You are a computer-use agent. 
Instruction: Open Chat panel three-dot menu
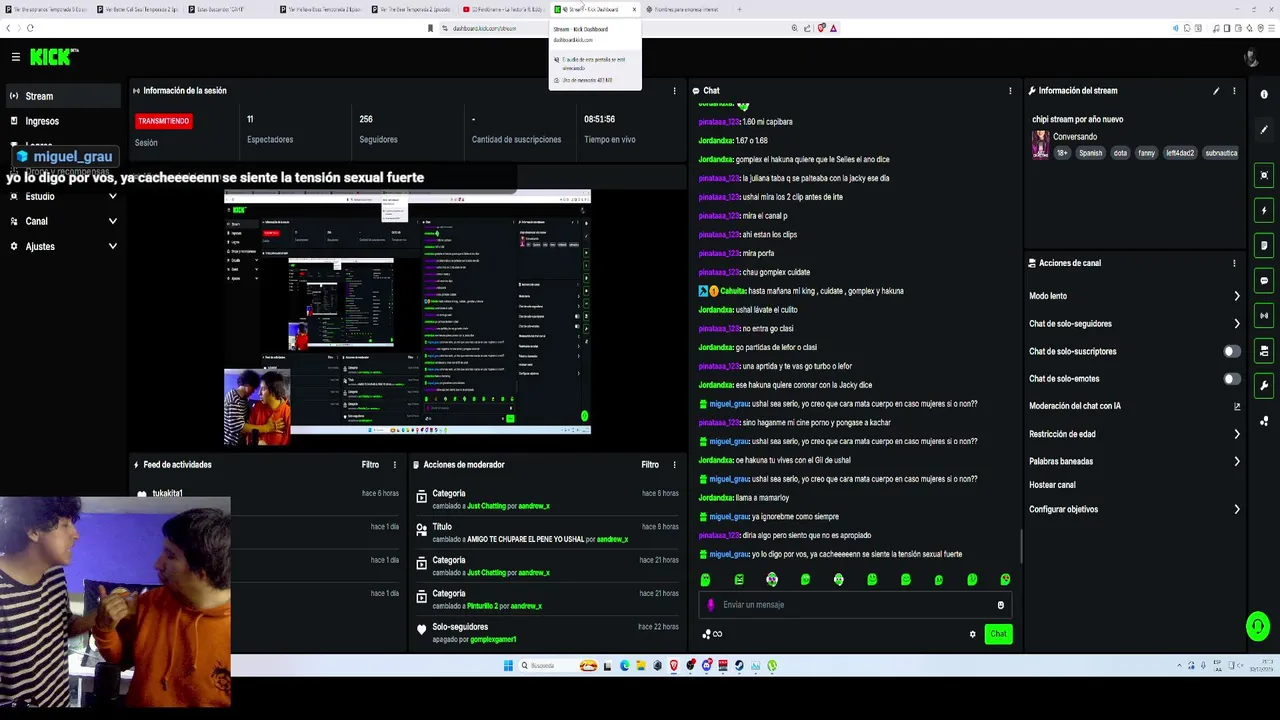click(1010, 91)
